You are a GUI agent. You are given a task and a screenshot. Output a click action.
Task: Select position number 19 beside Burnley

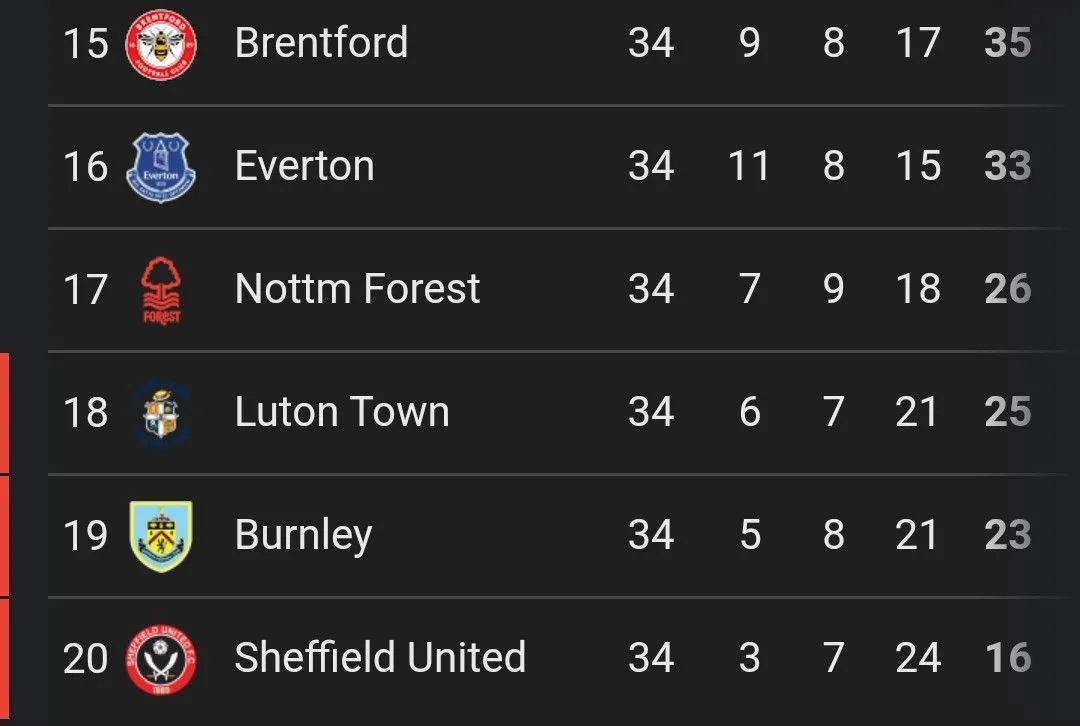(85, 535)
